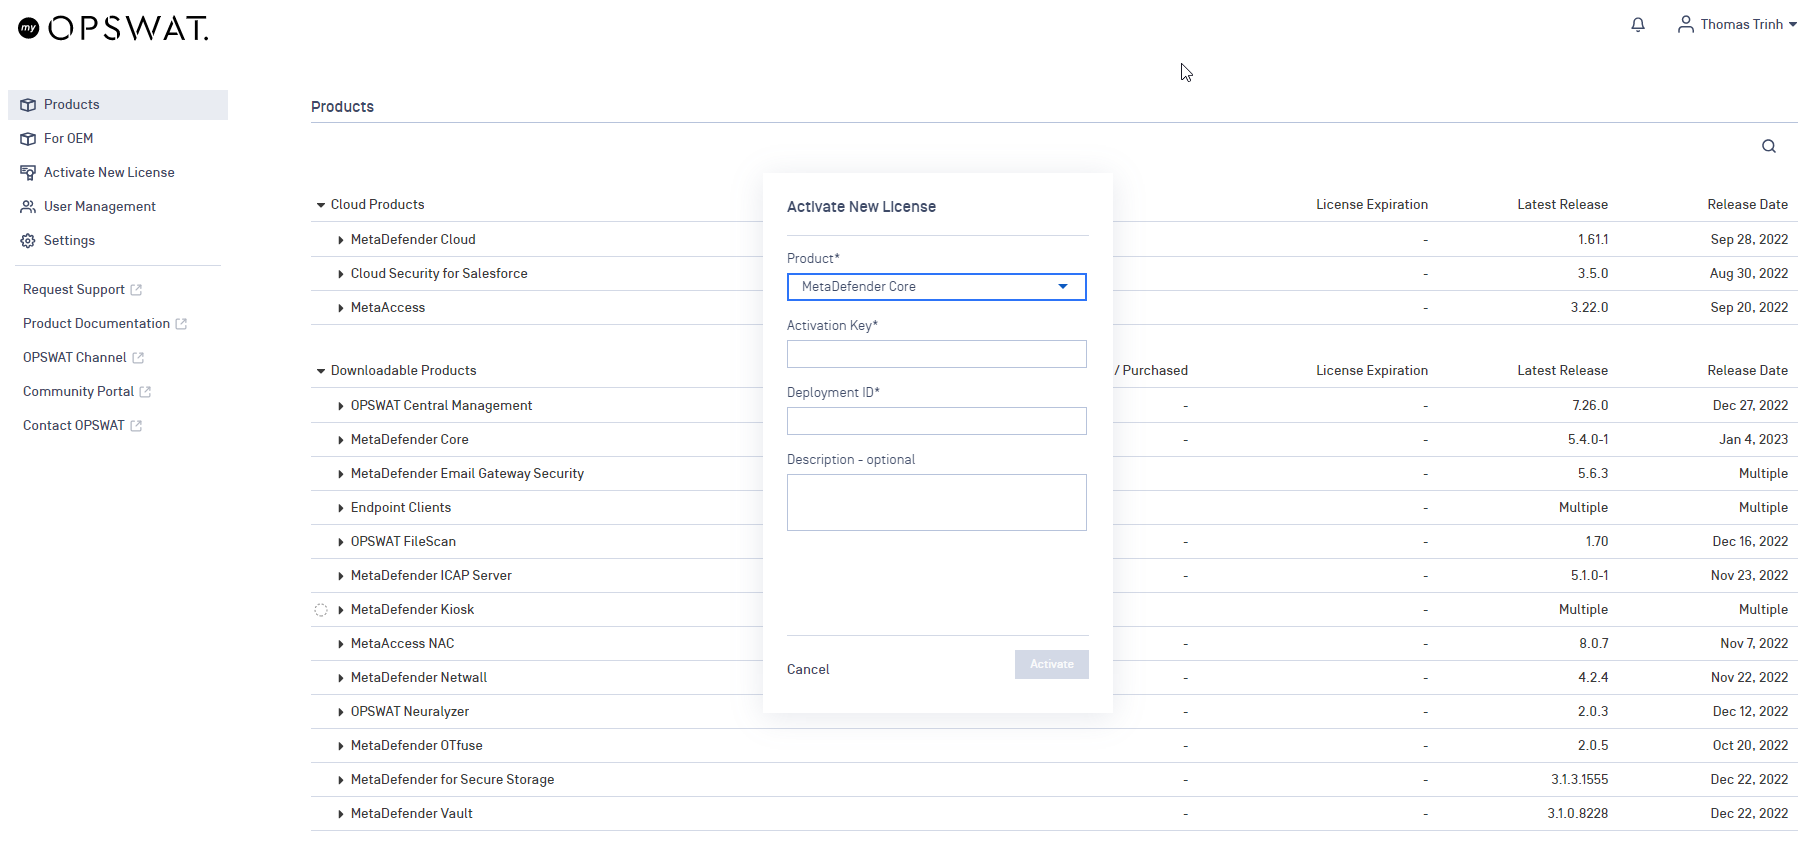The width and height of the screenshot is (1819, 853).
Task: Expand the MetaAccess NAC row
Action: [x=341, y=644]
